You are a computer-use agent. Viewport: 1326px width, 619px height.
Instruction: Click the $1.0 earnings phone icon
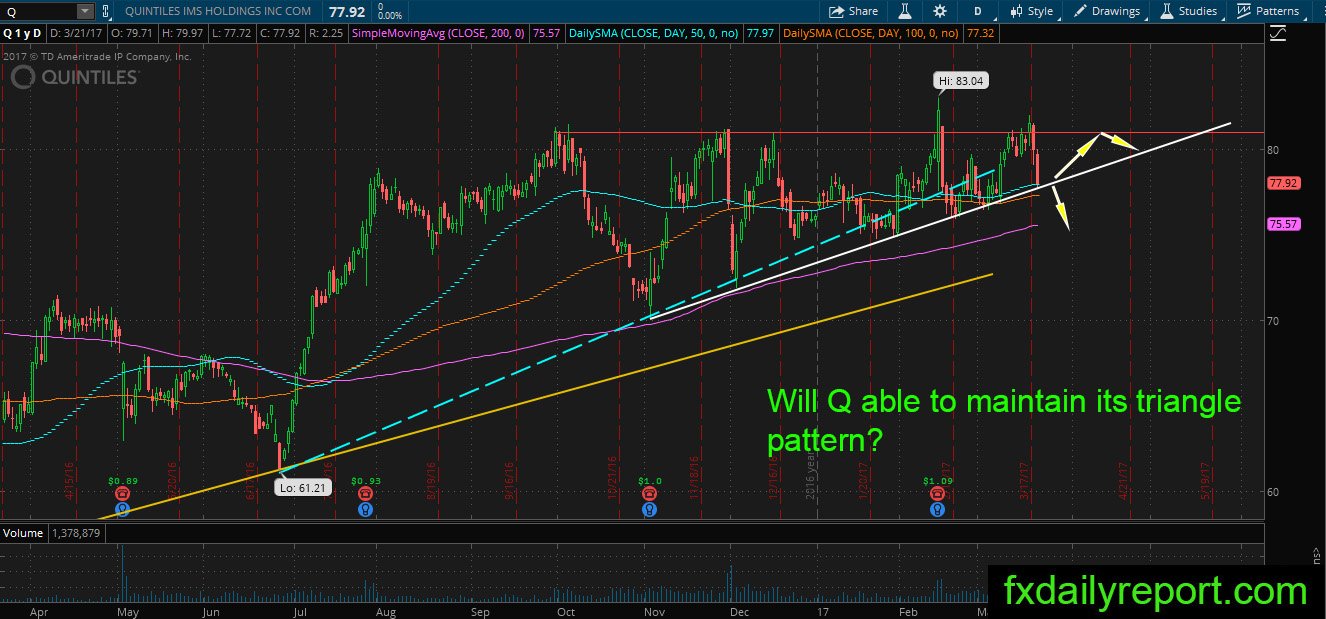click(x=650, y=494)
